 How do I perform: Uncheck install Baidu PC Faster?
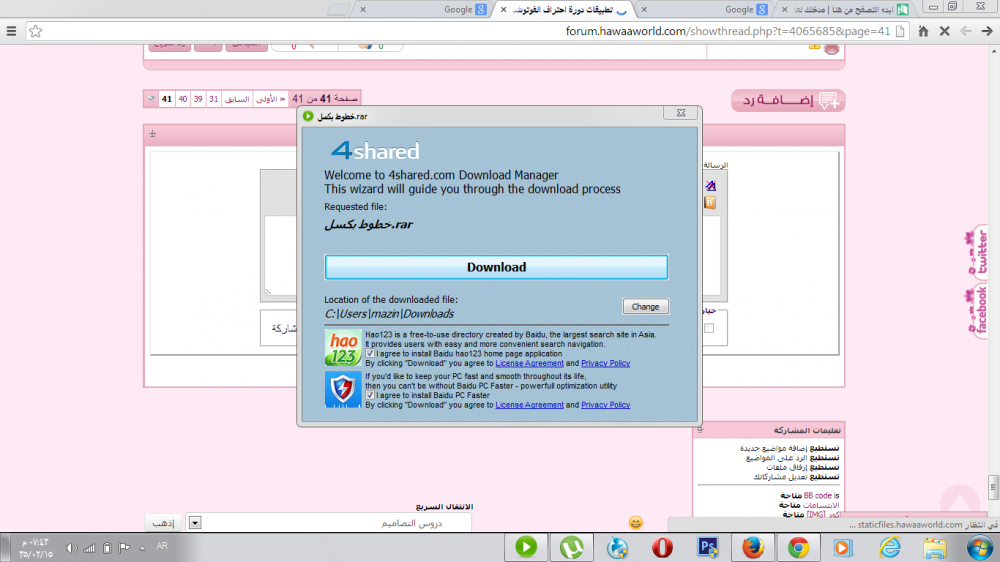pos(371,395)
